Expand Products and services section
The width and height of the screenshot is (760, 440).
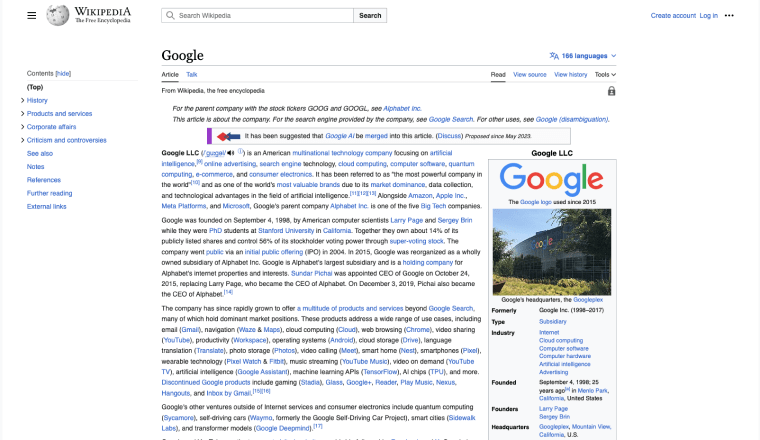(22, 113)
